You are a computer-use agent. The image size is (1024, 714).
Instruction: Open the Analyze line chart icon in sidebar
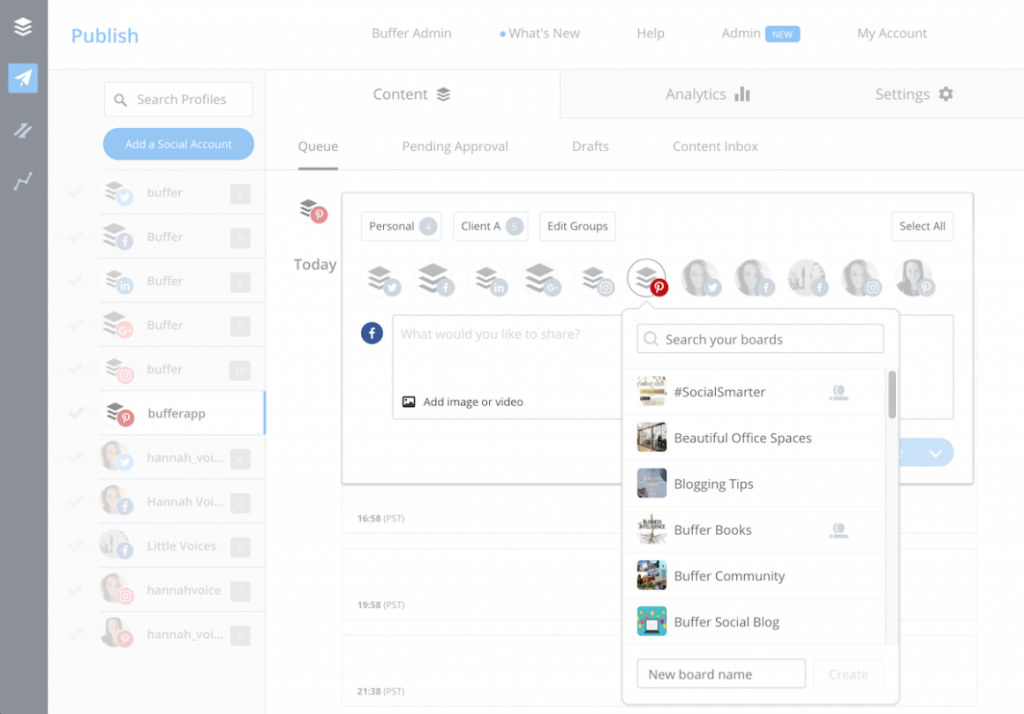tap(23, 181)
